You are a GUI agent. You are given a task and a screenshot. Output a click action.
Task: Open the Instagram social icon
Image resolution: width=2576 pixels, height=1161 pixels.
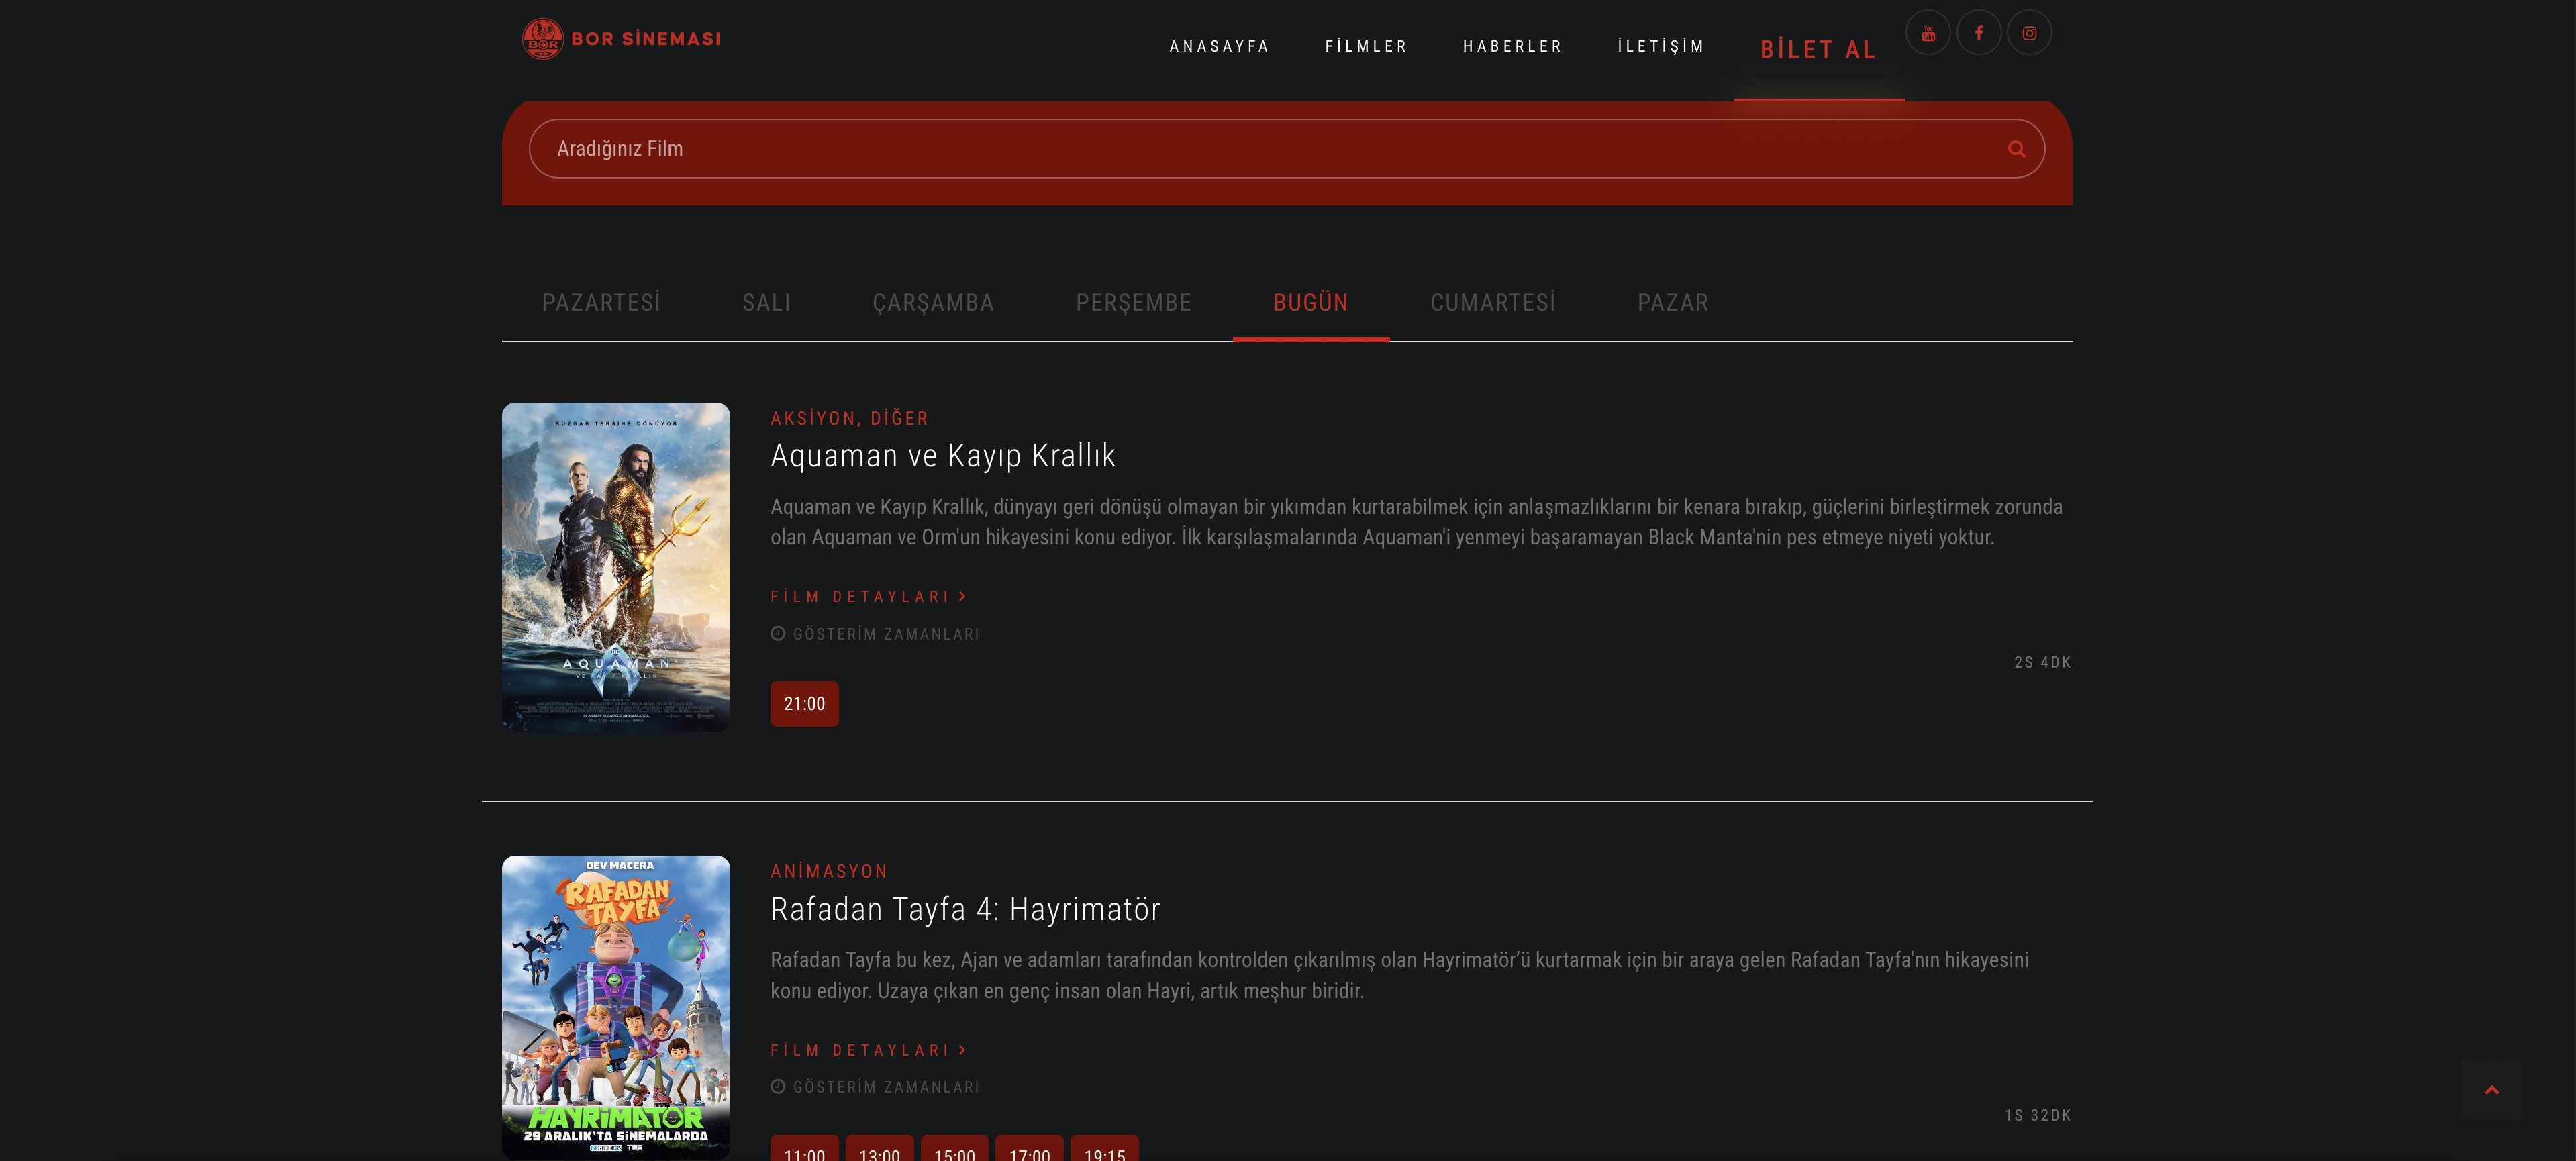click(x=2029, y=33)
